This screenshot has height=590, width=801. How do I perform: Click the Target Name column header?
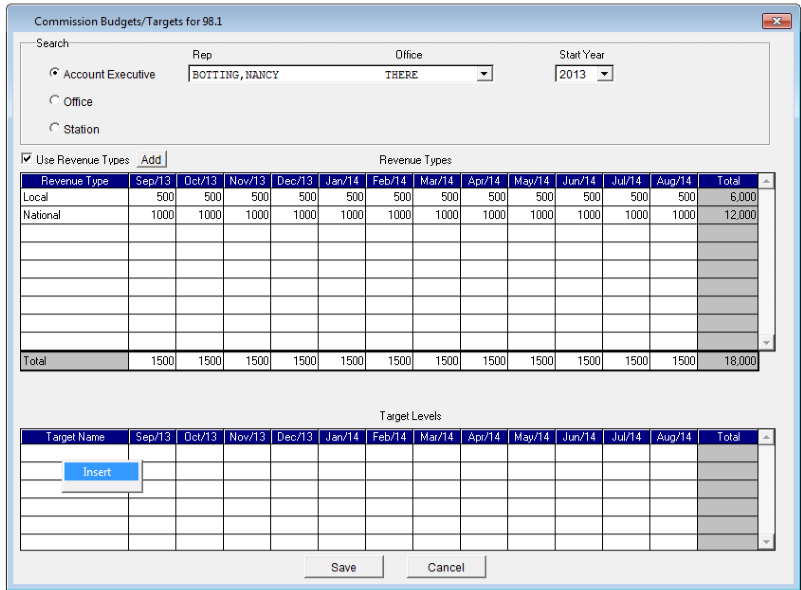tap(74, 437)
